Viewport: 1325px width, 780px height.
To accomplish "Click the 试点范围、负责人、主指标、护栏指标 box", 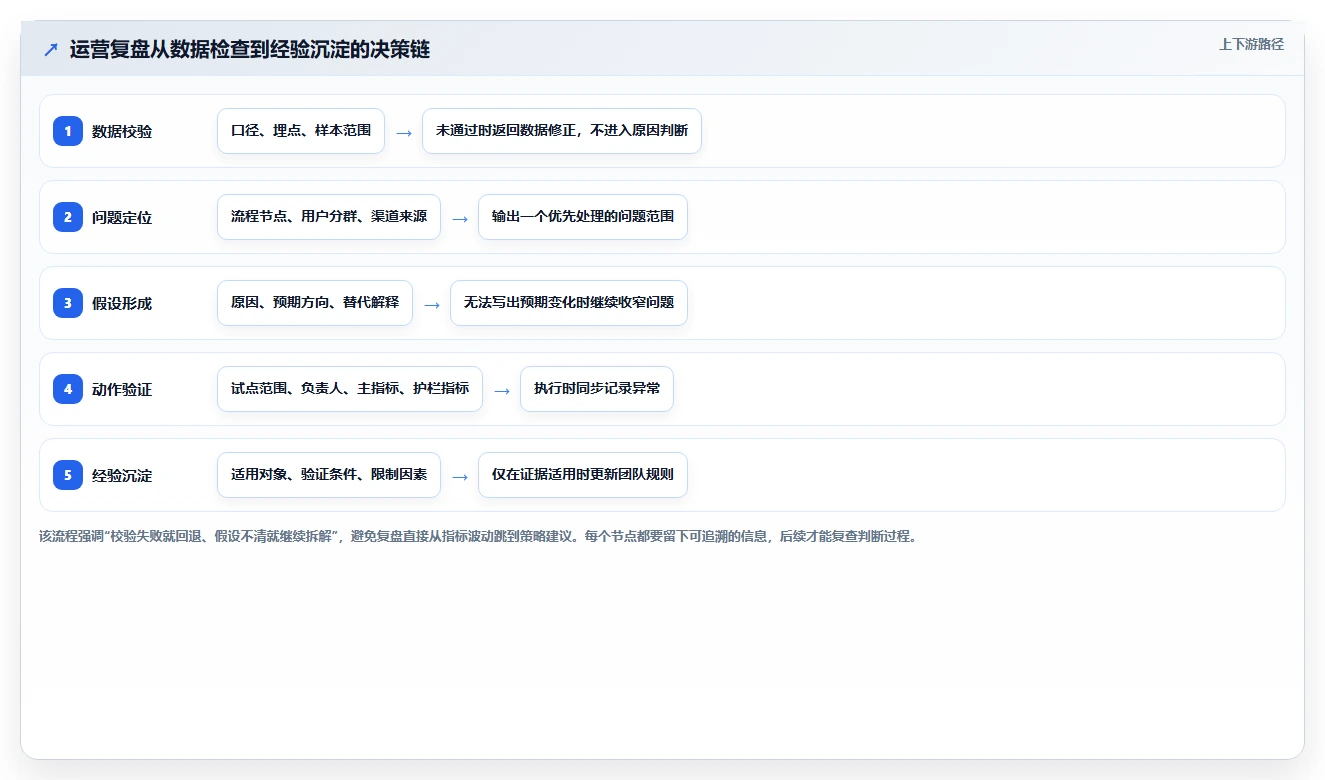I will pos(350,389).
